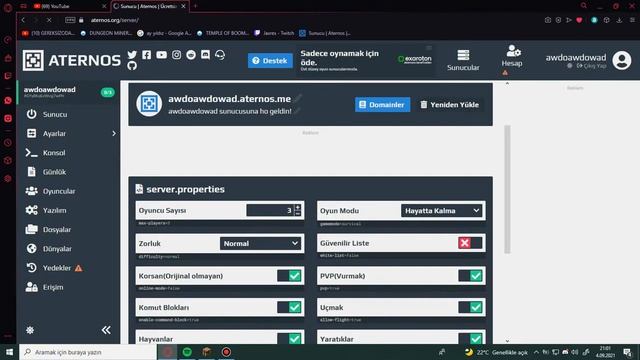This screenshot has height=360, width=640.
Task: Click the Aternos logo
Action: tap(71, 60)
